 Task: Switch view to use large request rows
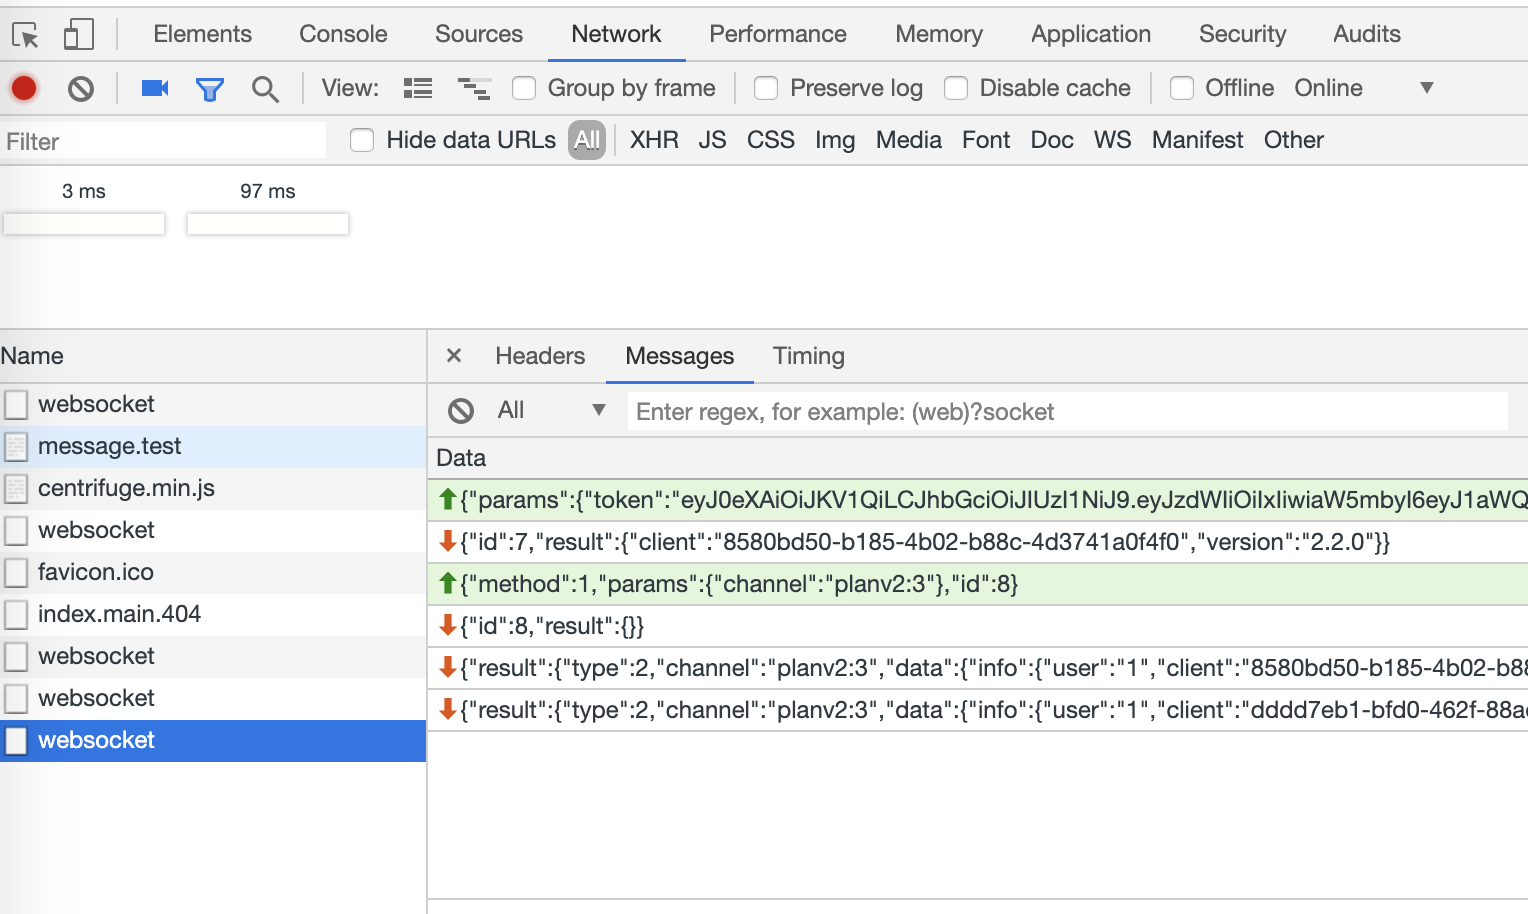(x=417, y=88)
